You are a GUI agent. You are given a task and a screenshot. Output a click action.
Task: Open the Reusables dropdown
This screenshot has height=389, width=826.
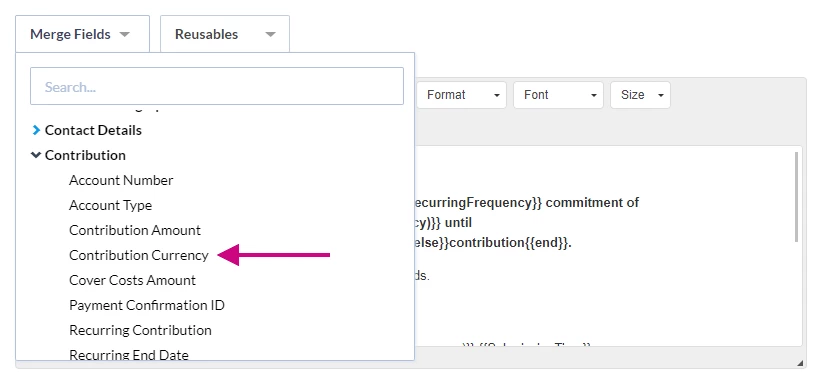225,34
